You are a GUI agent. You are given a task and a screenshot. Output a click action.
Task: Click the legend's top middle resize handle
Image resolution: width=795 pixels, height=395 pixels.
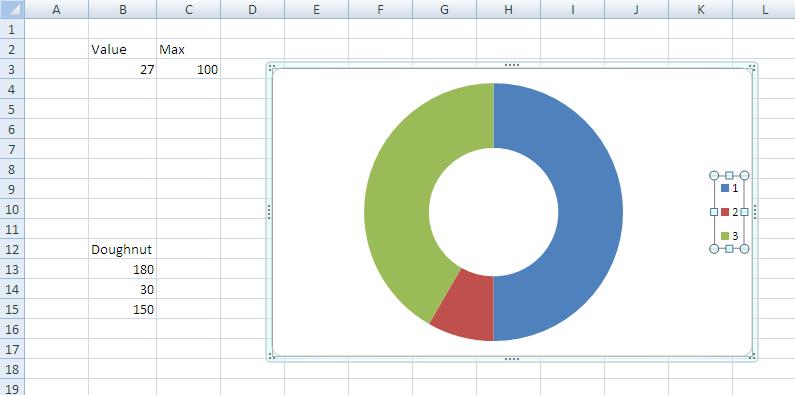coord(729,175)
